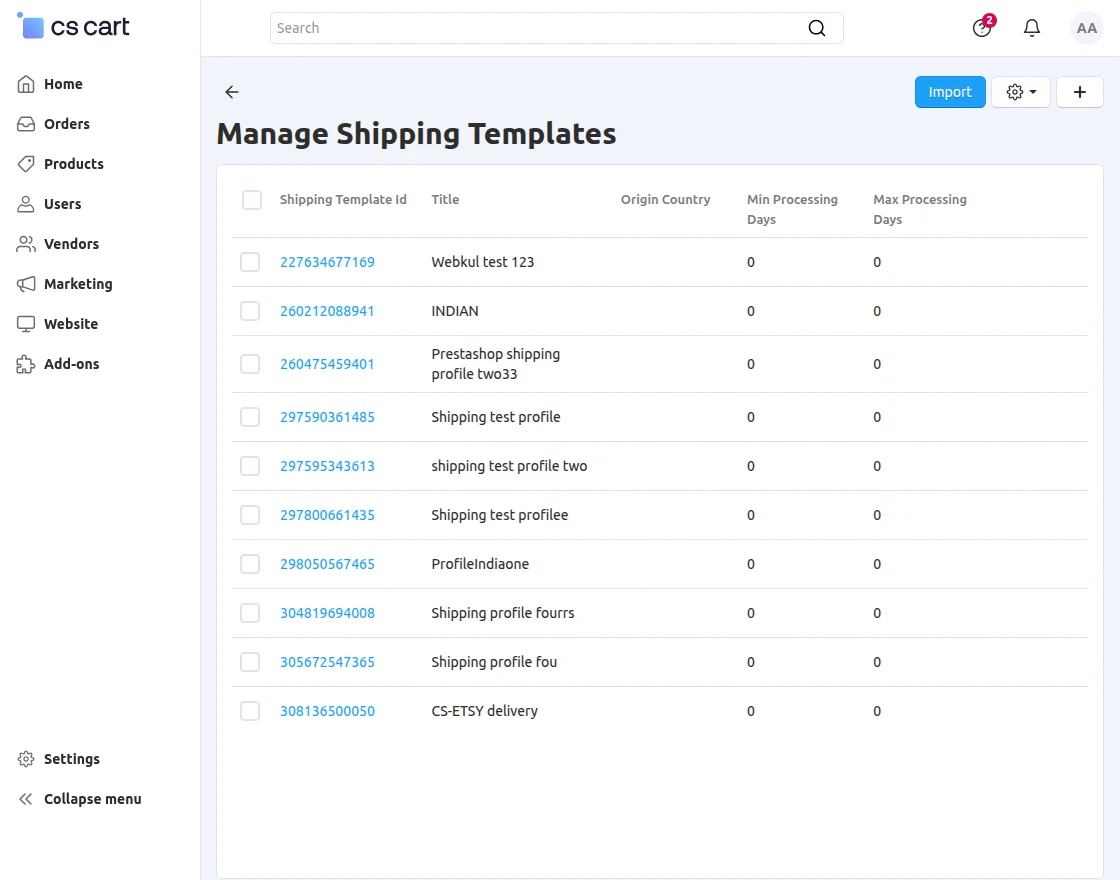
Task: Click the Orders inbox icon
Action: (x=26, y=124)
